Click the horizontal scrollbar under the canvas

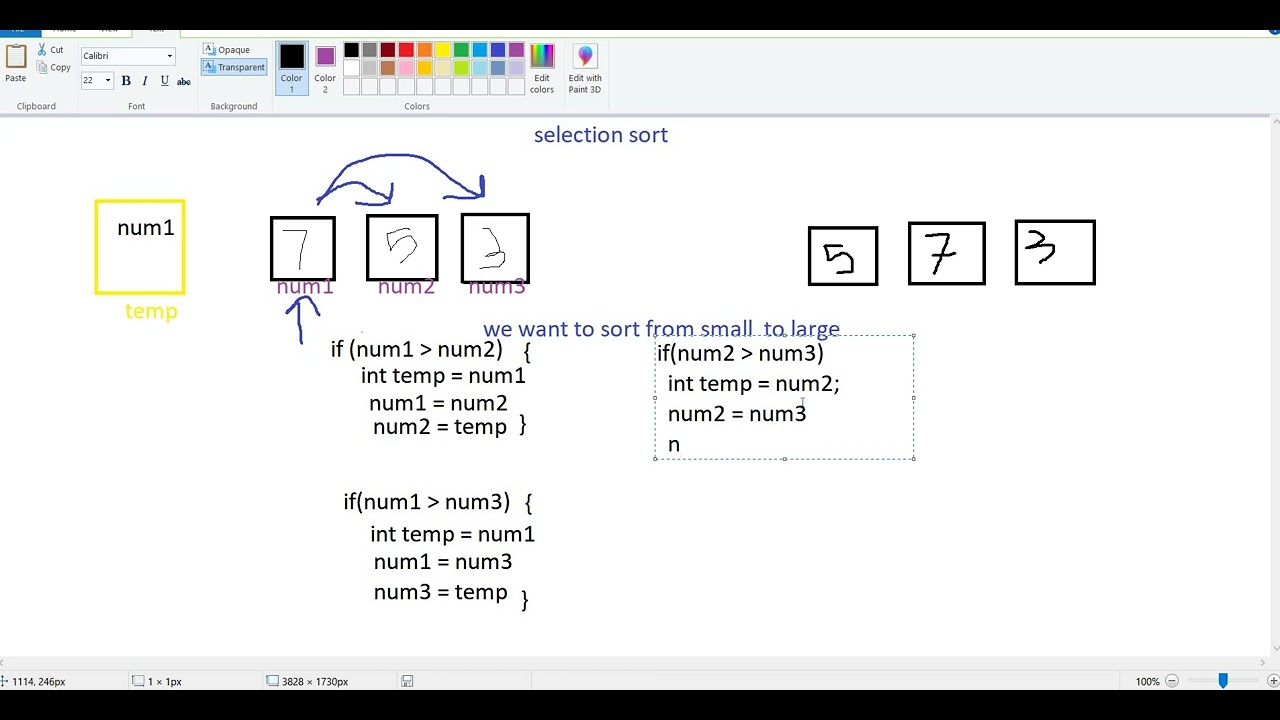[636, 662]
